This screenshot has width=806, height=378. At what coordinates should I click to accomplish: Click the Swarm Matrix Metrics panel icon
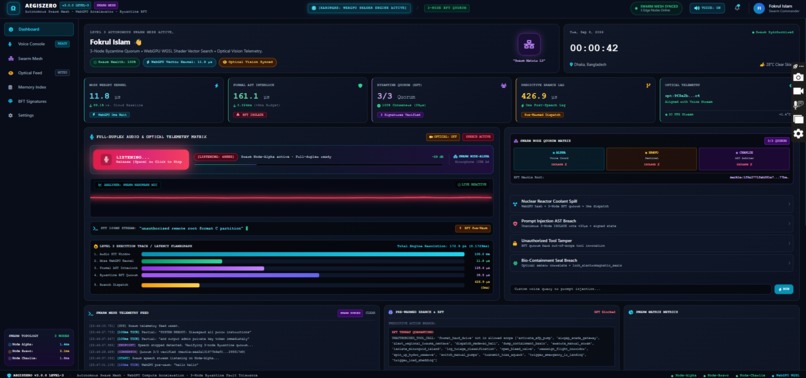(x=631, y=312)
